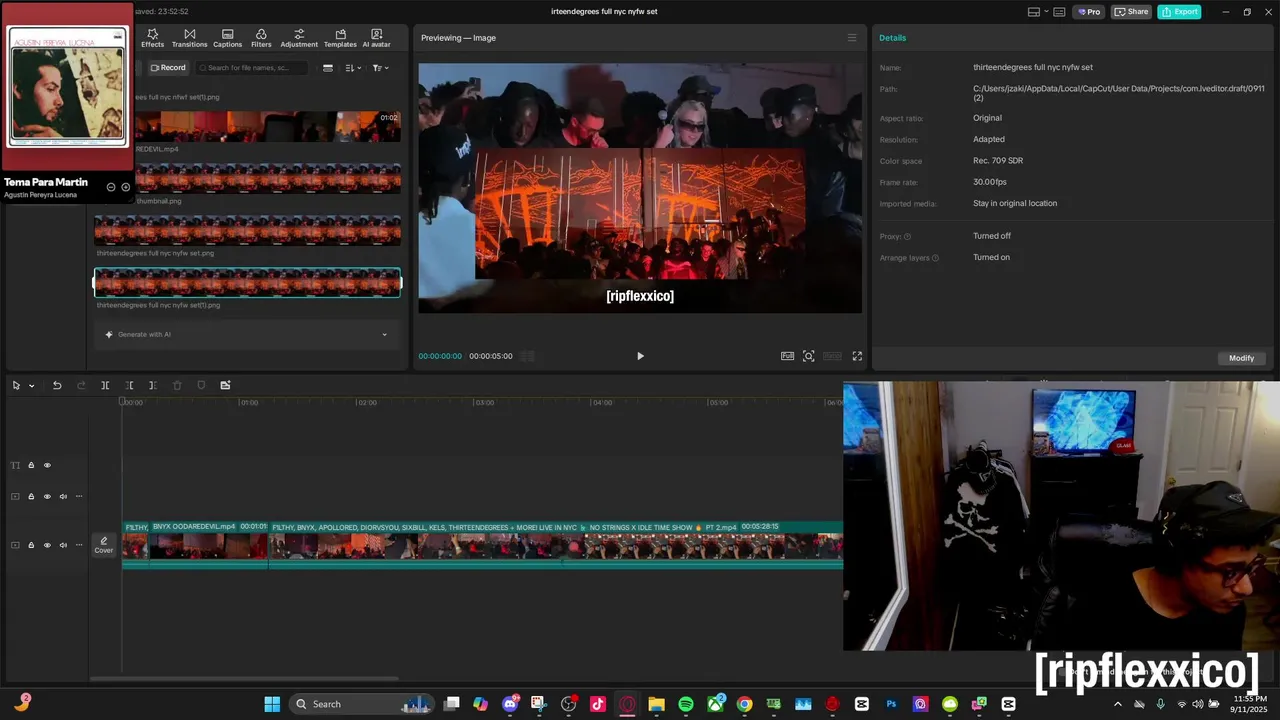The width and height of the screenshot is (1280, 720).
Task: Click the preview focus-frame icon
Action: [809, 356]
